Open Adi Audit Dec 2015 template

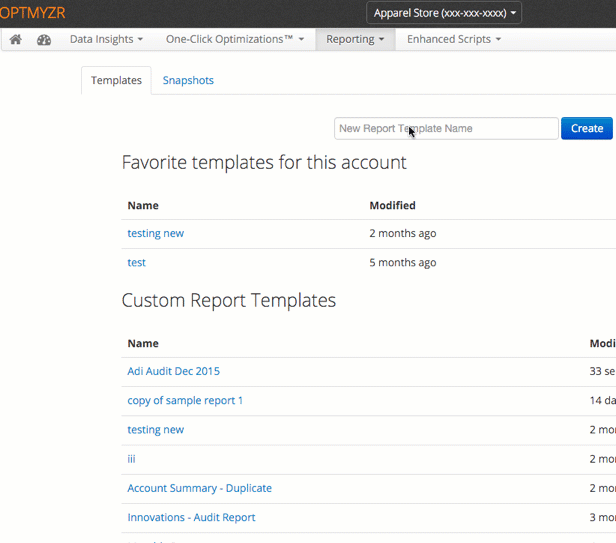pos(174,372)
